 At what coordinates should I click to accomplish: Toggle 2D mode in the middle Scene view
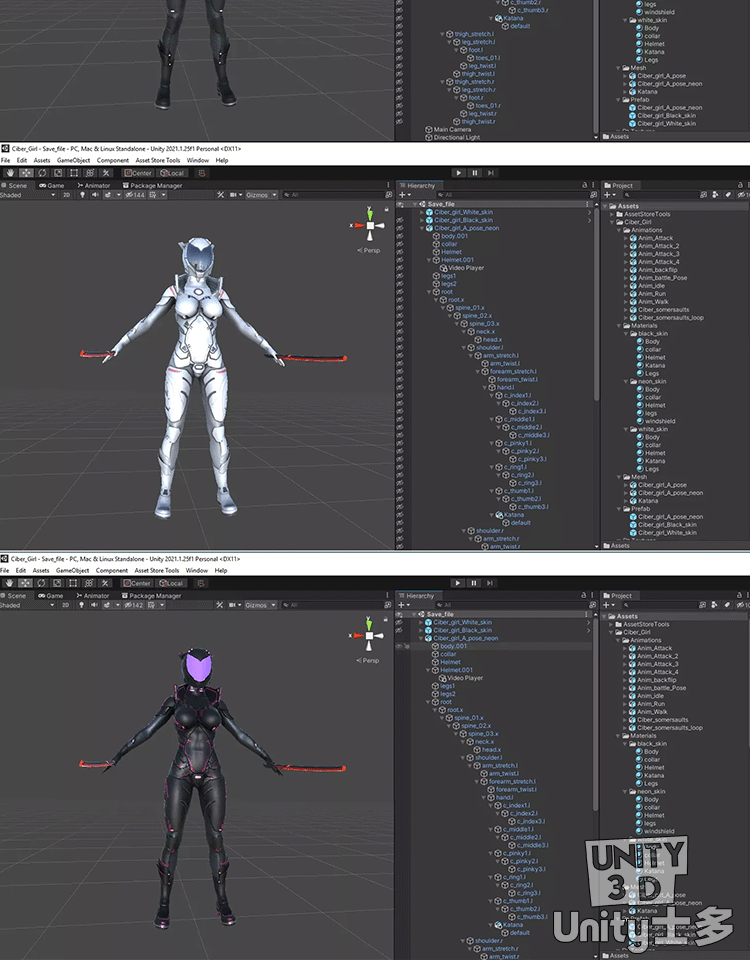[66, 195]
